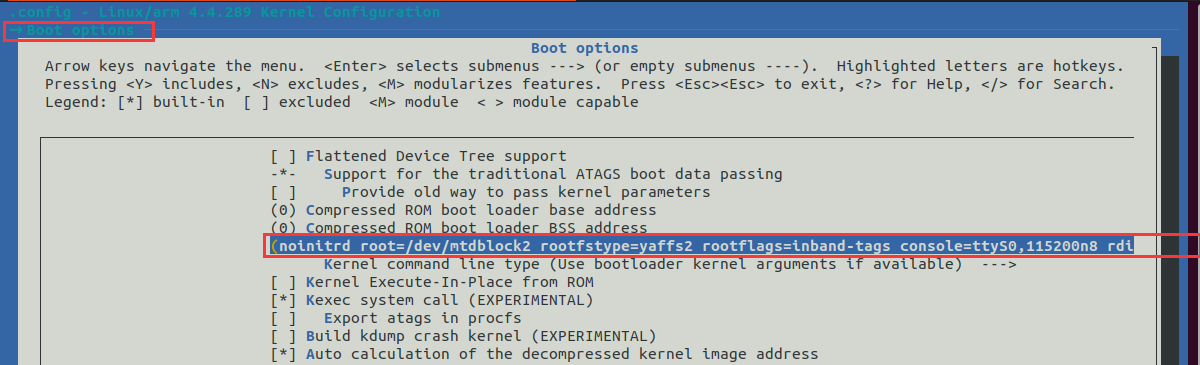Toggle Provide old way to pass kernel parameters
The width and height of the screenshot is (1200, 365).
point(283,192)
